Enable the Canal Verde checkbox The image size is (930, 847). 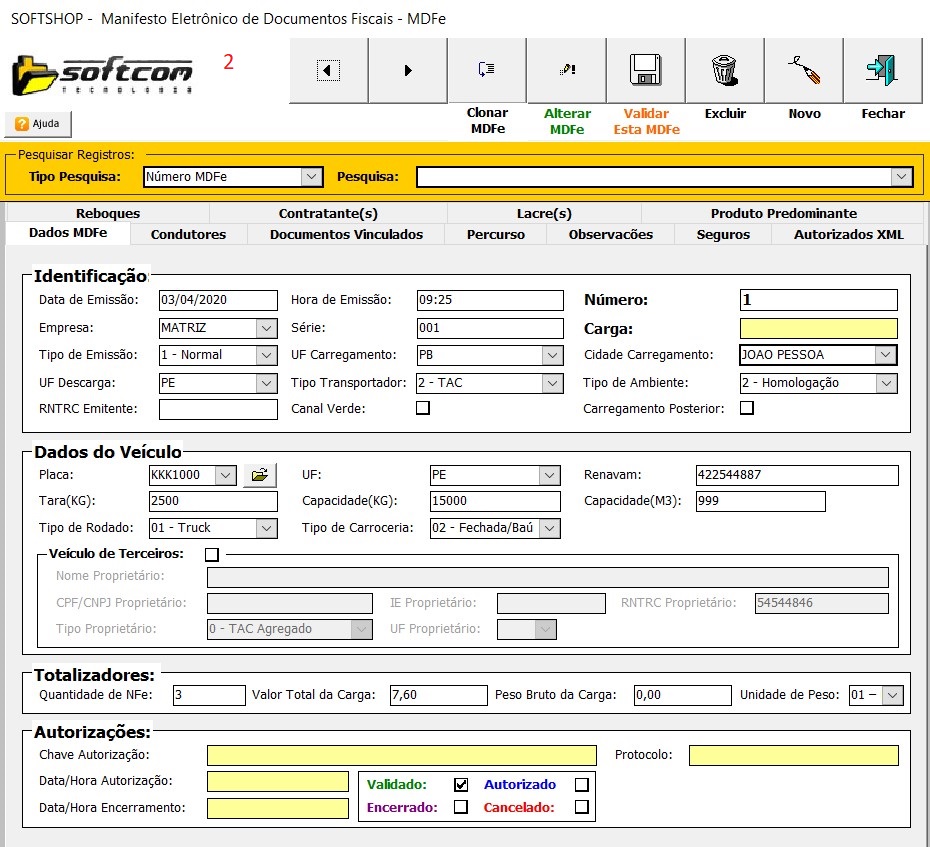coord(423,408)
